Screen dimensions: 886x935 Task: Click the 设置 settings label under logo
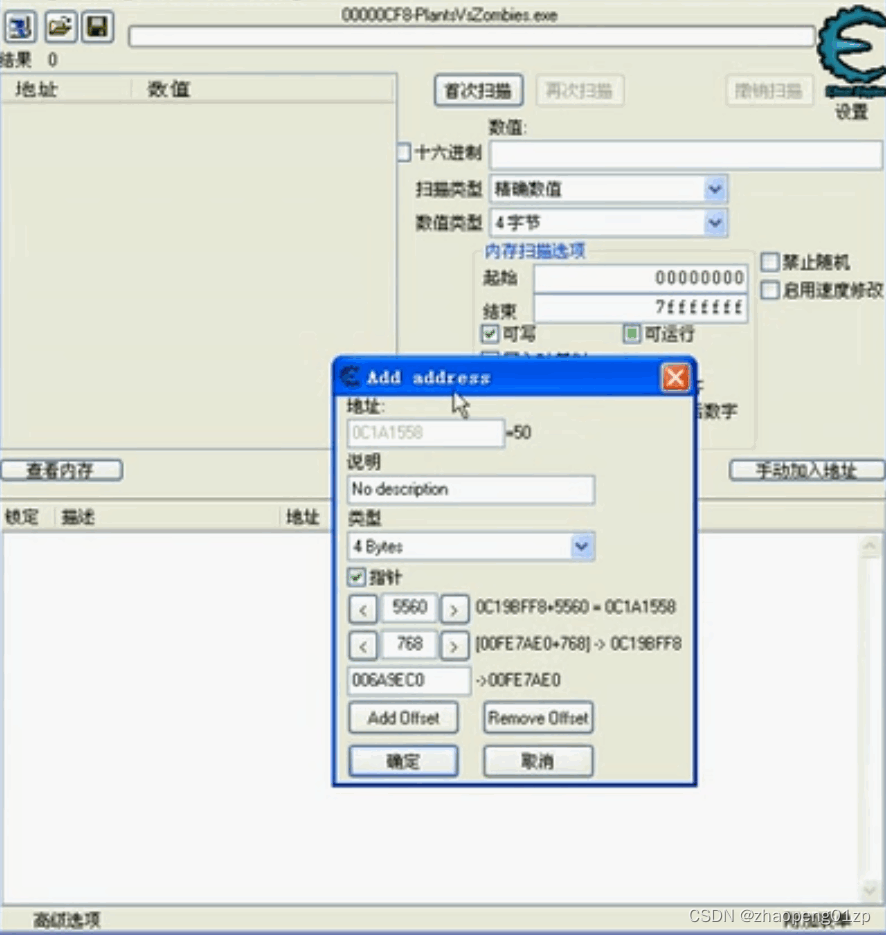click(x=851, y=112)
